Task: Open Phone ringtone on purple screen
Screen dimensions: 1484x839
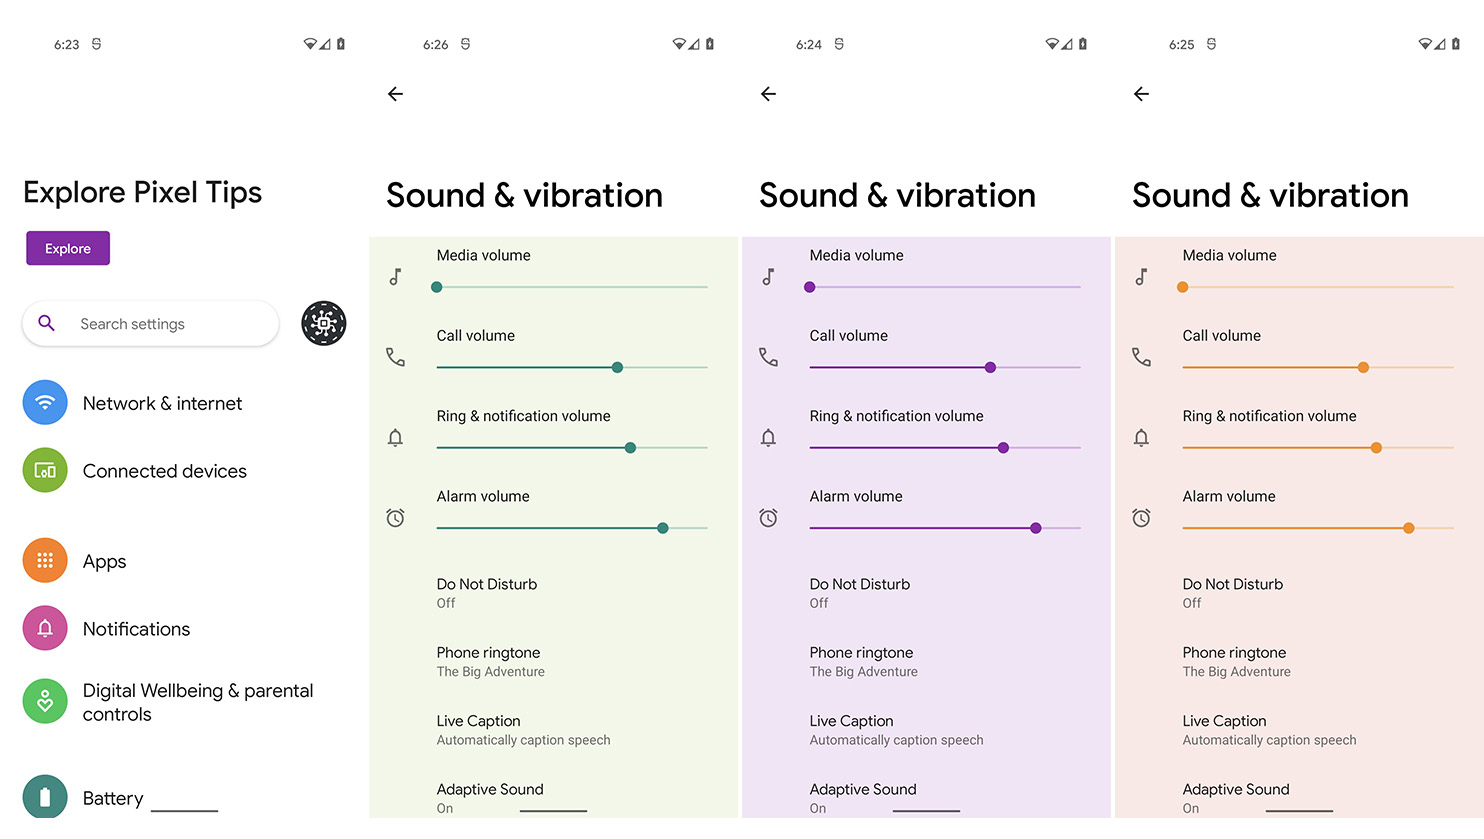Action: click(x=863, y=661)
